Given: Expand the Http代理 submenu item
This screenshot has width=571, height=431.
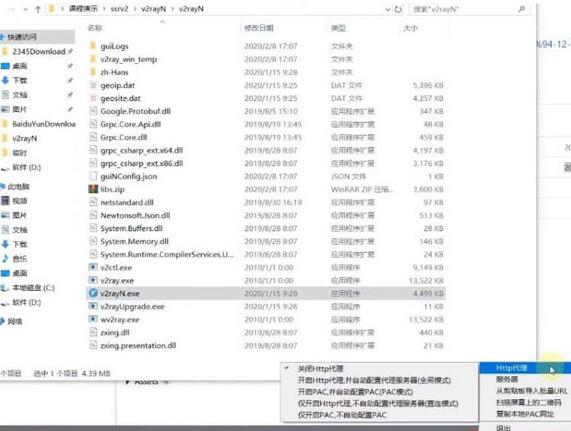Looking at the screenshot, I should point(525,368).
